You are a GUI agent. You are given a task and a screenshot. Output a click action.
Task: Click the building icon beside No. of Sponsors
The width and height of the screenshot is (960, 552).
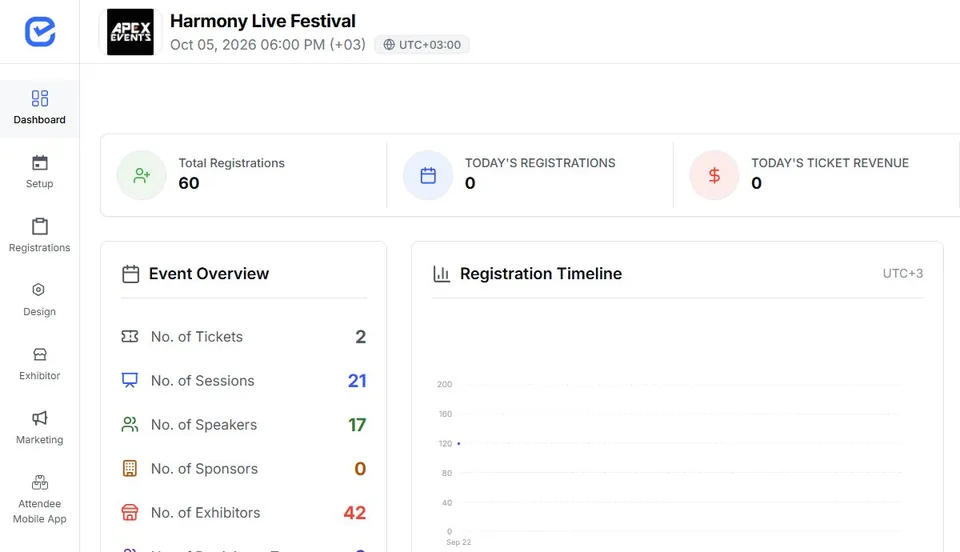(130, 468)
